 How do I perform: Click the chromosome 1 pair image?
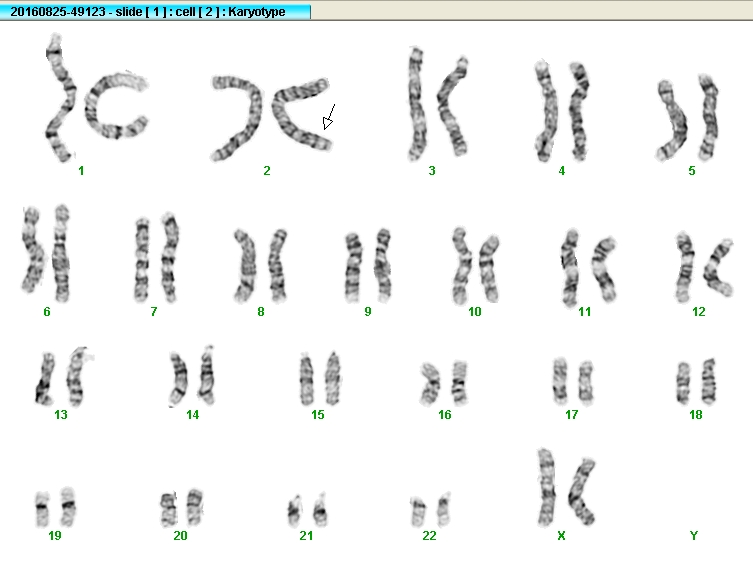tap(97, 97)
